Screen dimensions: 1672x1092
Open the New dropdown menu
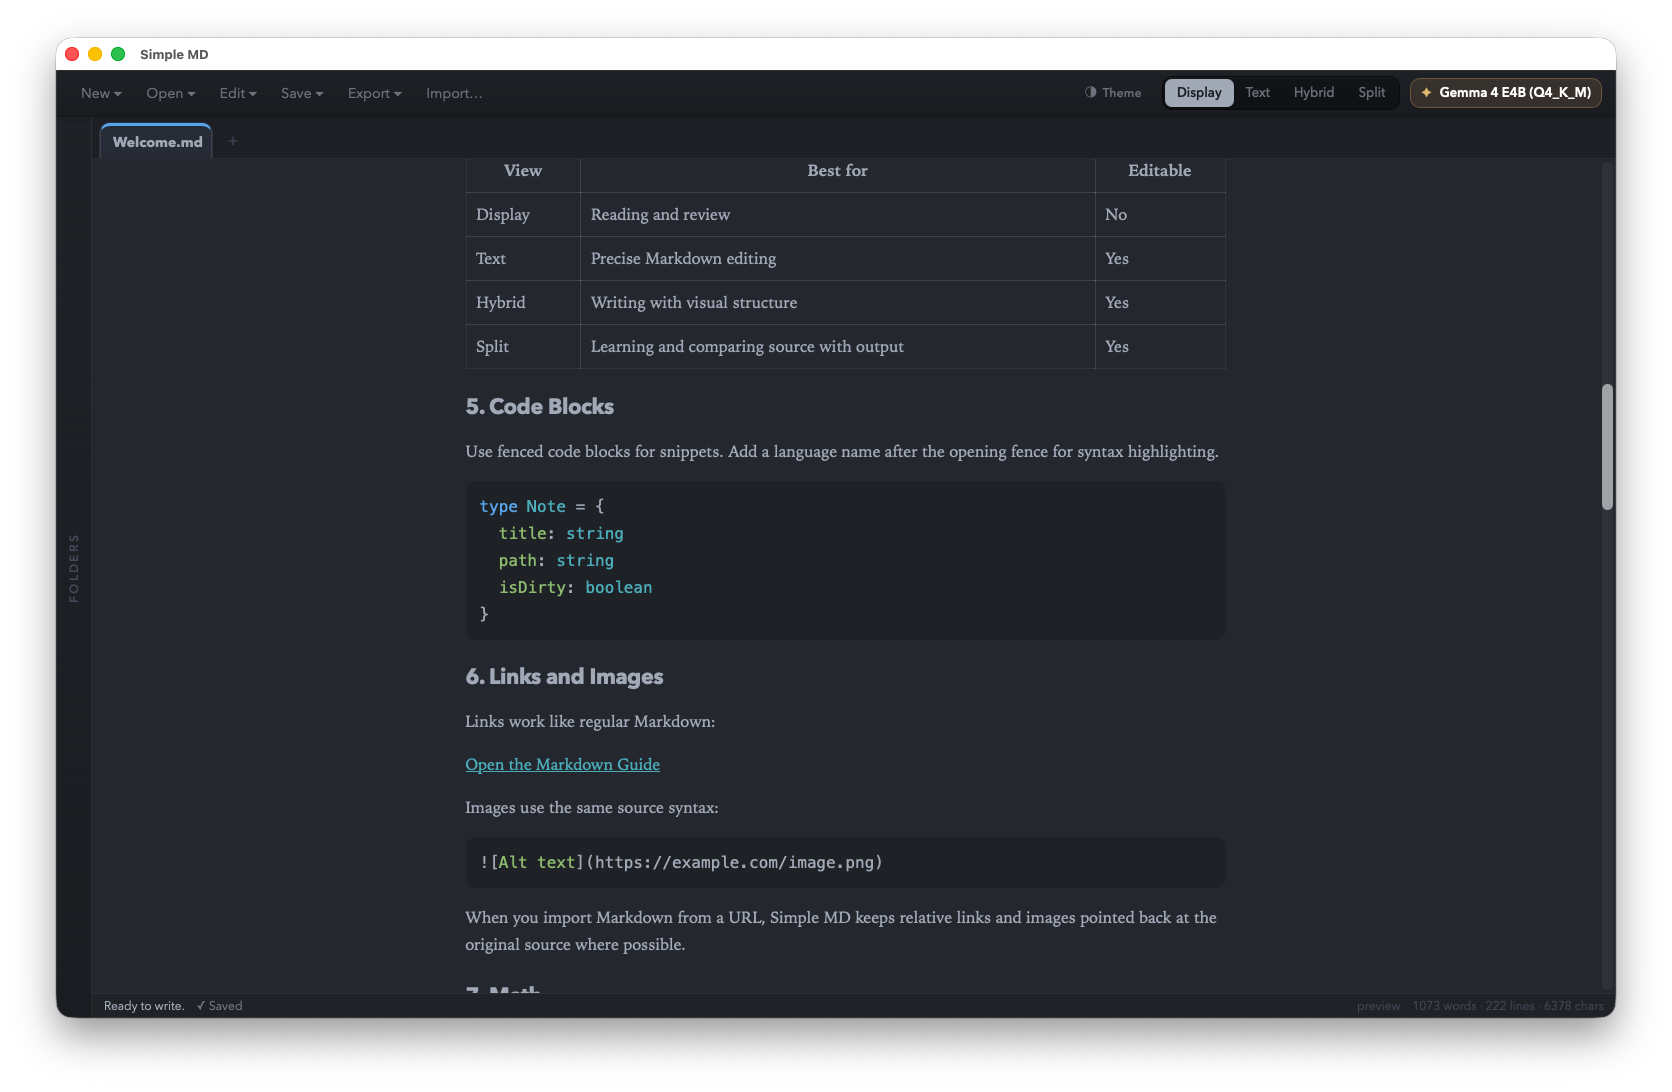(101, 93)
